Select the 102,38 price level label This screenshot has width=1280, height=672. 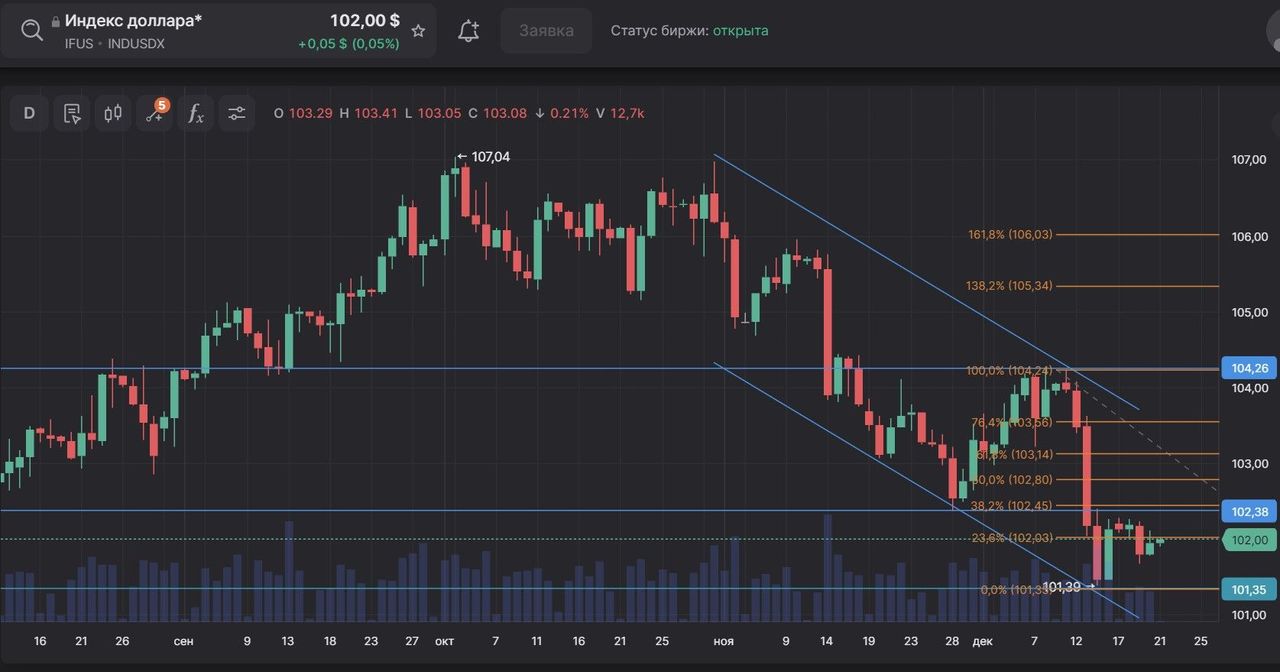coord(1249,512)
